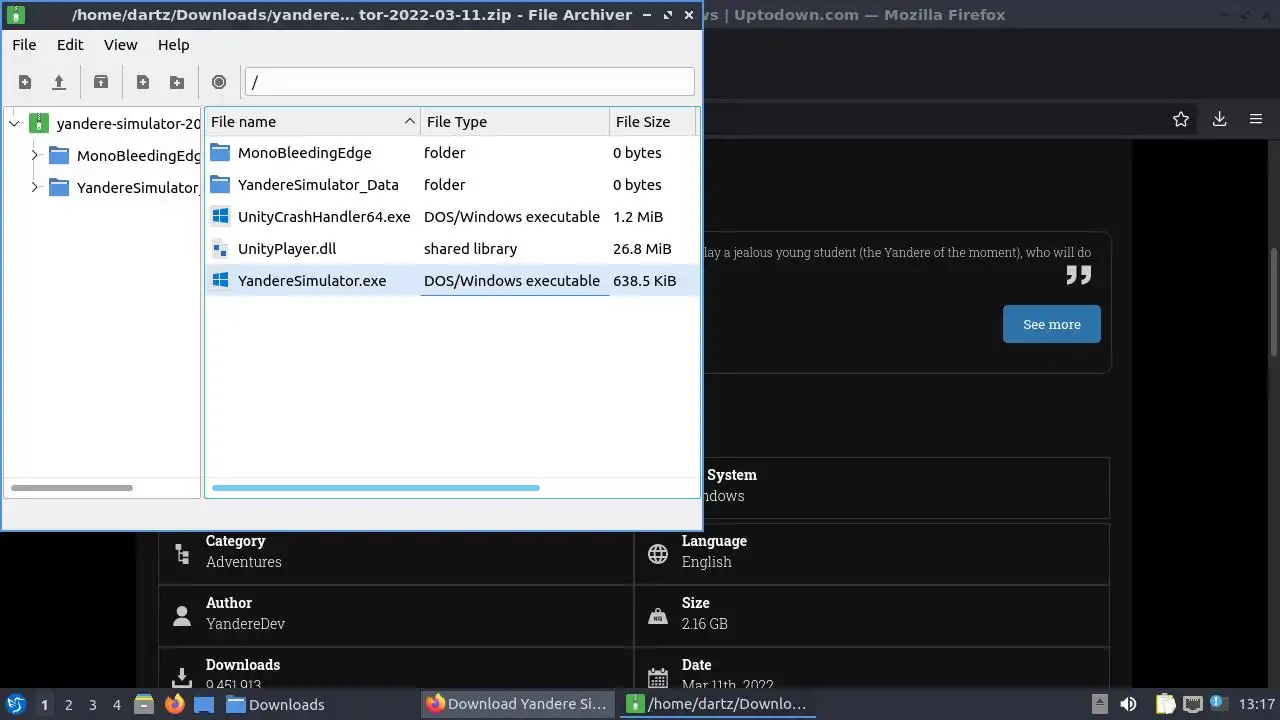This screenshot has height=720, width=1280.
Task: Open the Firefox hamburger application menu
Action: [1256, 119]
